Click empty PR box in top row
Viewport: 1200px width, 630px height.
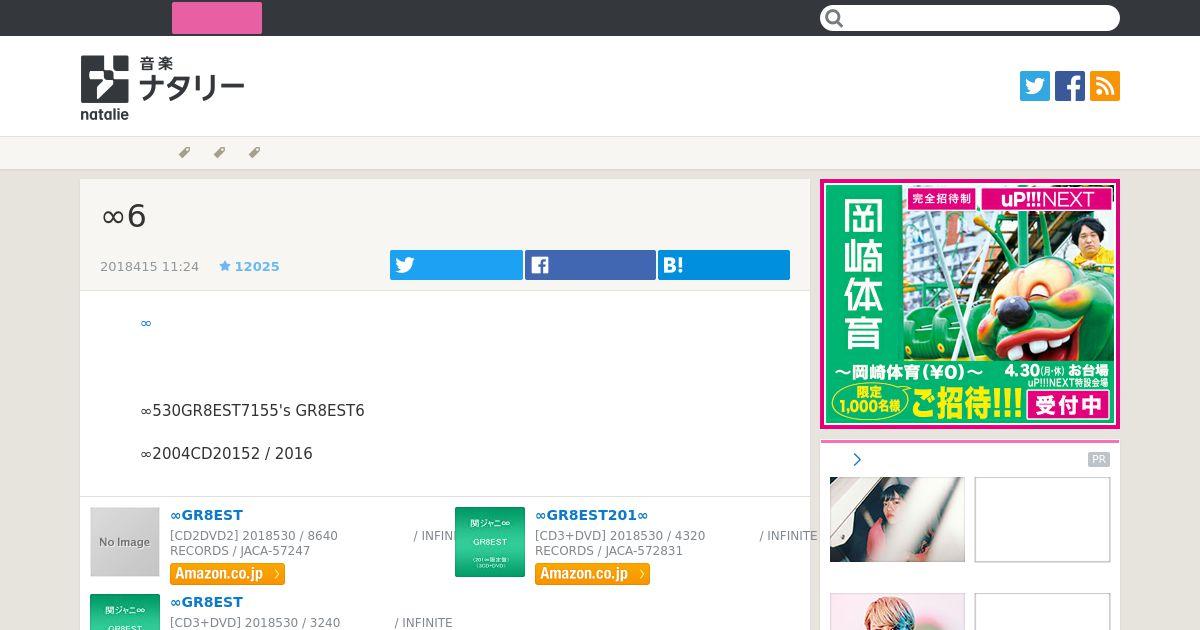(x=1042, y=519)
